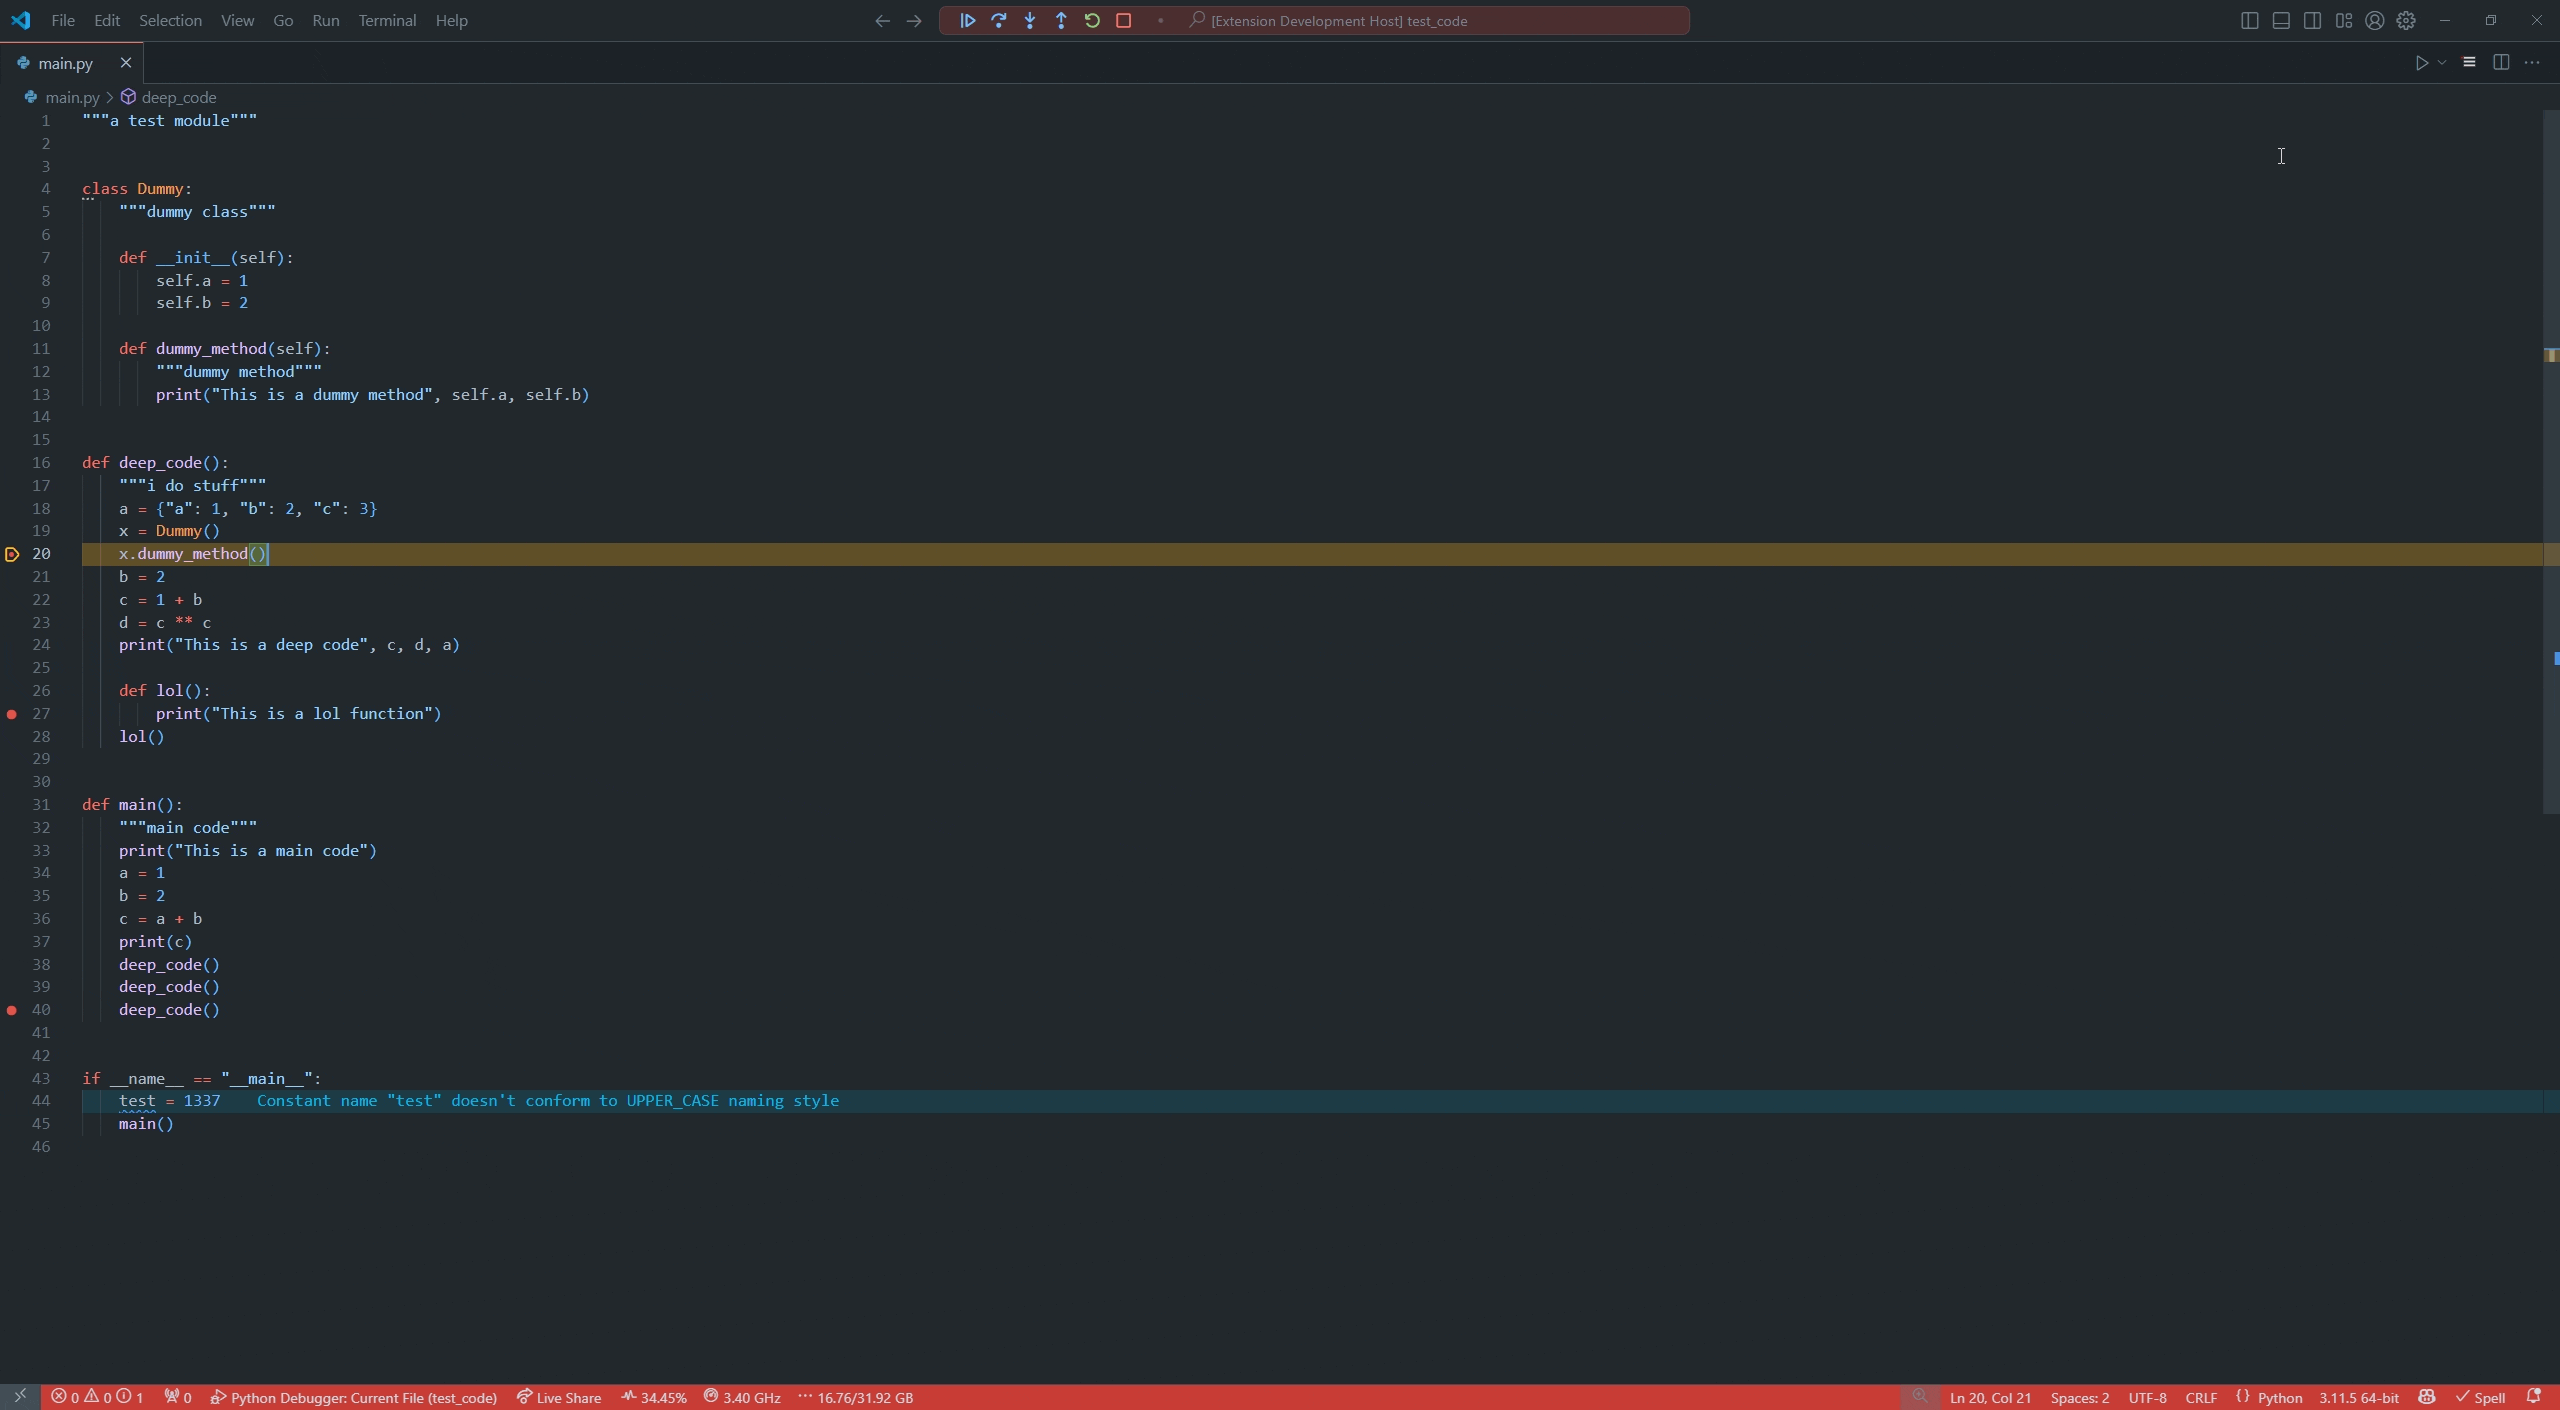
Task: Stop the debugger with the red square
Action: [x=1123, y=20]
